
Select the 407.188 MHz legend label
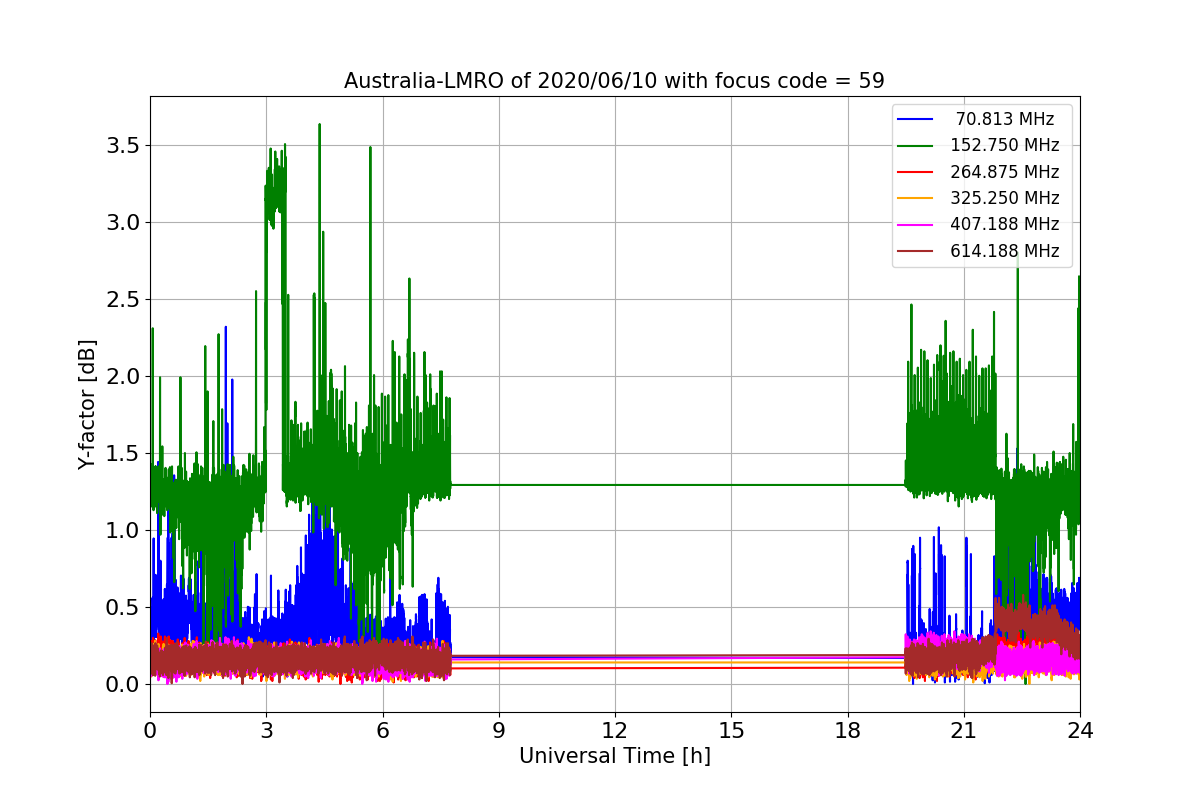click(1005, 225)
